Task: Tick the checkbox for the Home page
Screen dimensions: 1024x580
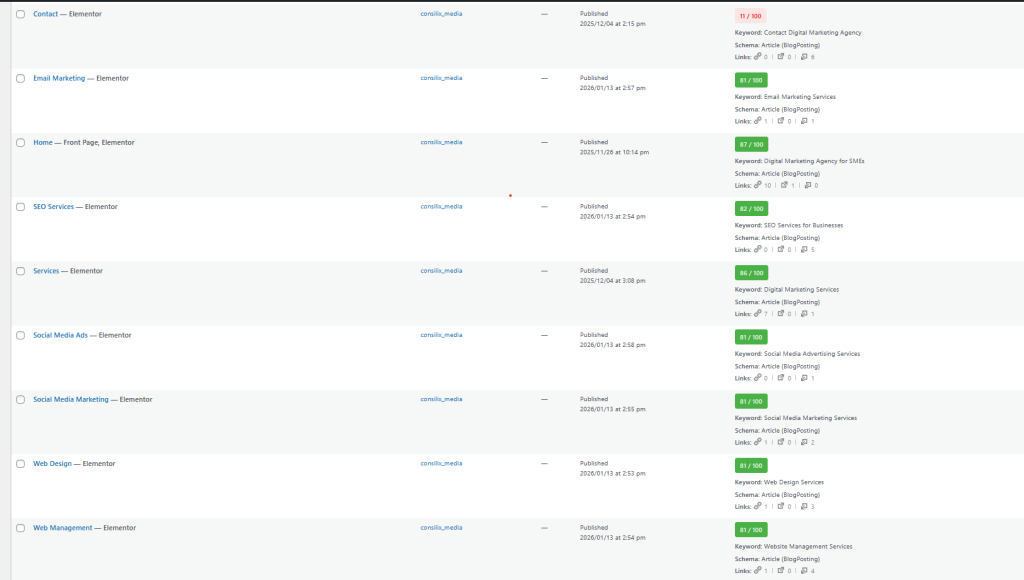Action: (20, 143)
